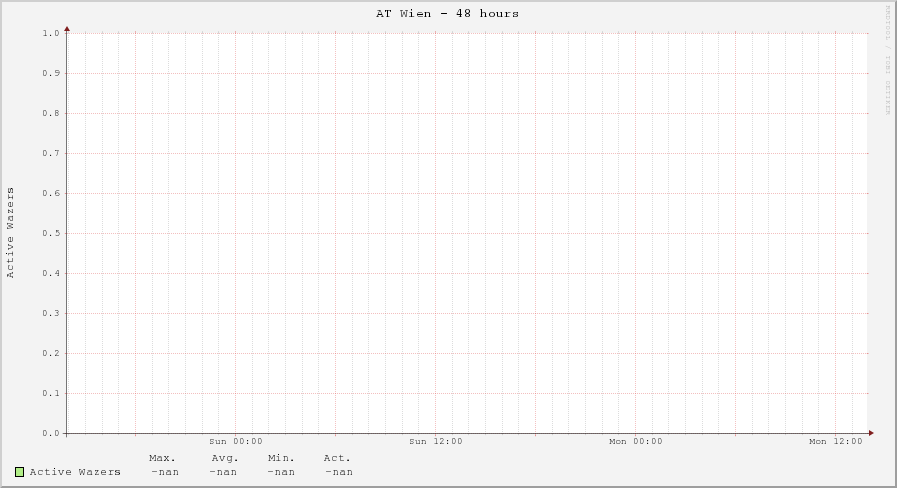Click the 'Max.' column header
The height and width of the screenshot is (488, 897).
coord(162,458)
